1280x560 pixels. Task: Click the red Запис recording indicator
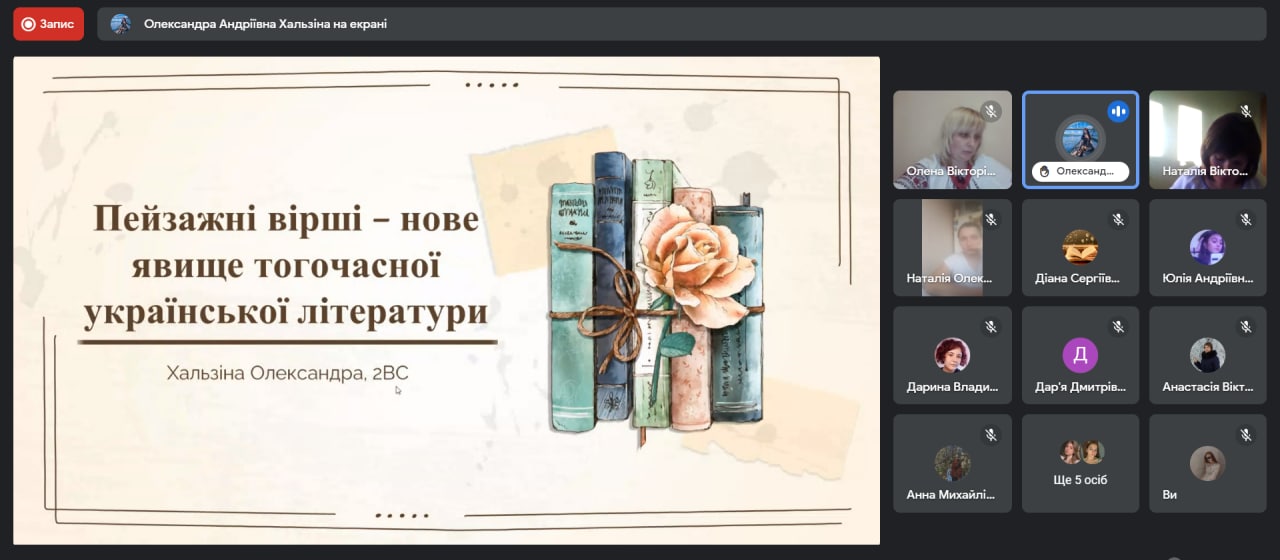click(48, 23)
